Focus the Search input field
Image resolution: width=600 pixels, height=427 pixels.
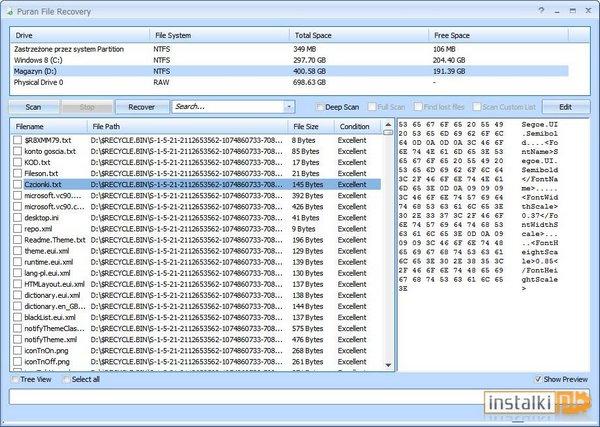tap(228, 107)
